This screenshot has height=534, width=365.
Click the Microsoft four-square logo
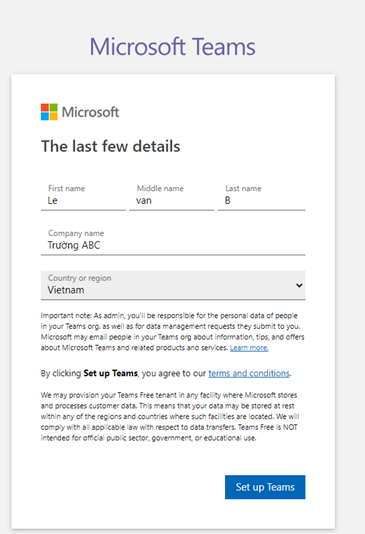(49, 112)
